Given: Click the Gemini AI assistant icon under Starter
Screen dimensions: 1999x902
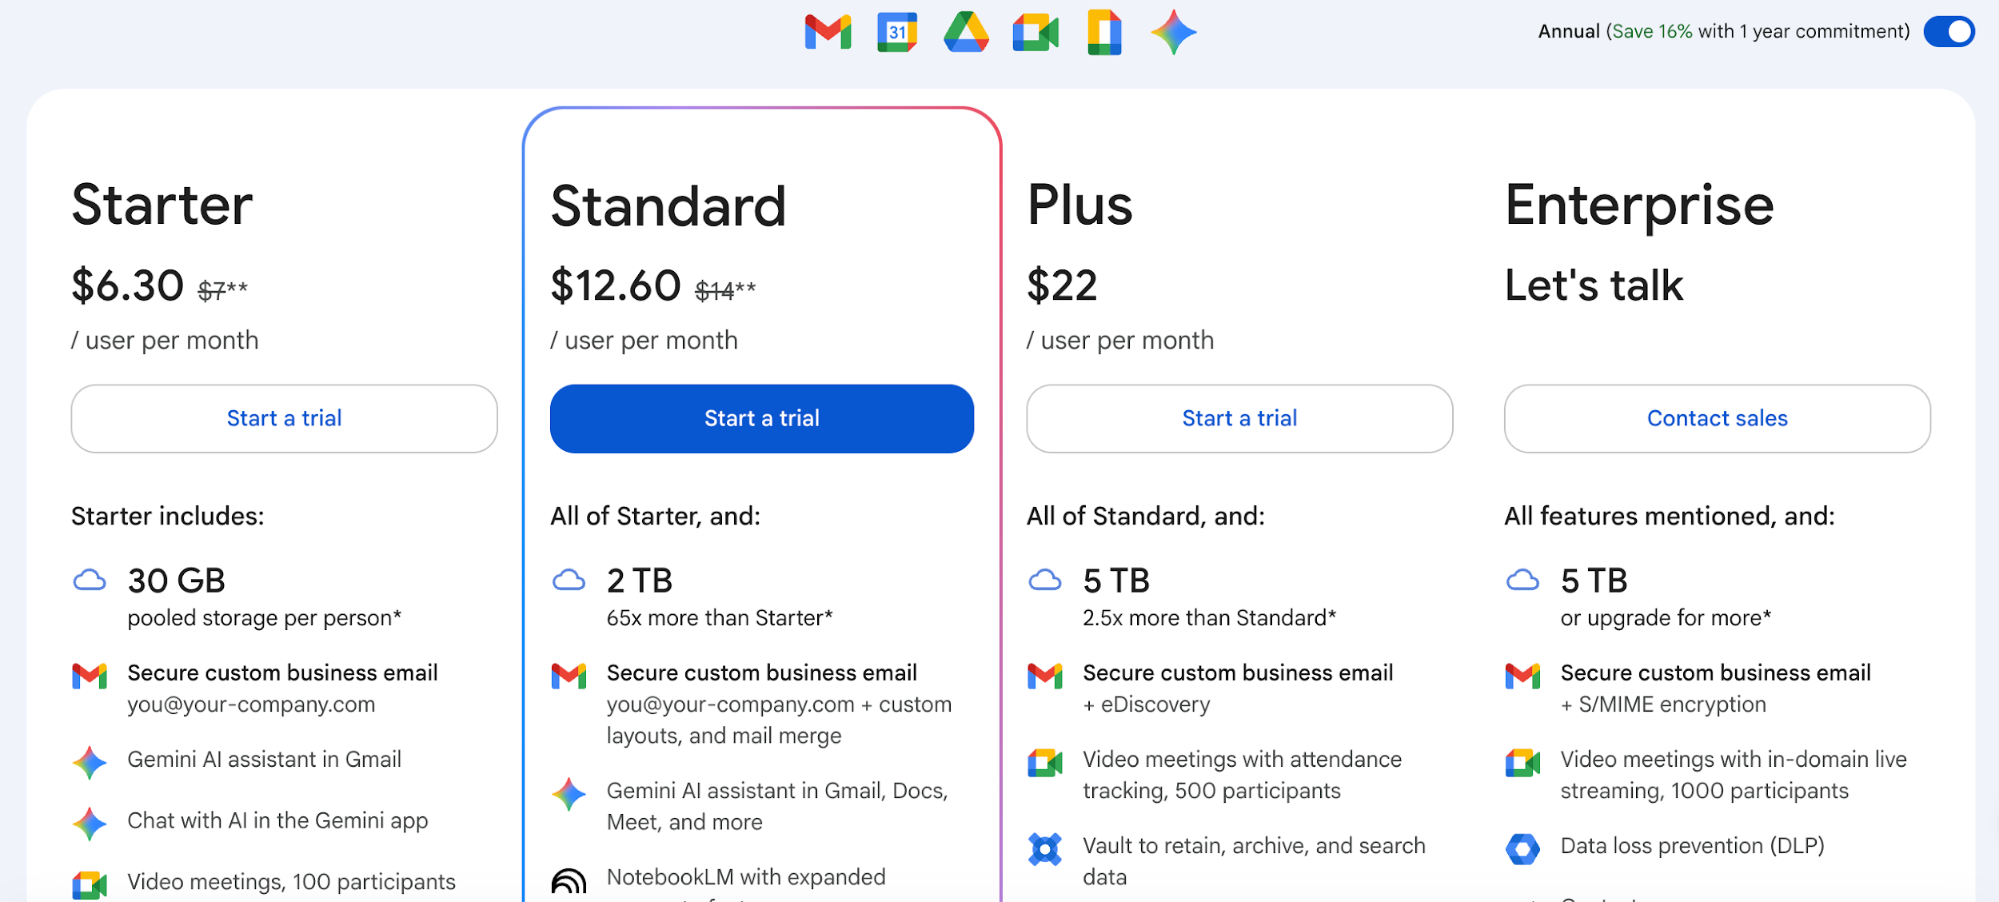Looking at the screenshot, I should [x=89, y=761].
